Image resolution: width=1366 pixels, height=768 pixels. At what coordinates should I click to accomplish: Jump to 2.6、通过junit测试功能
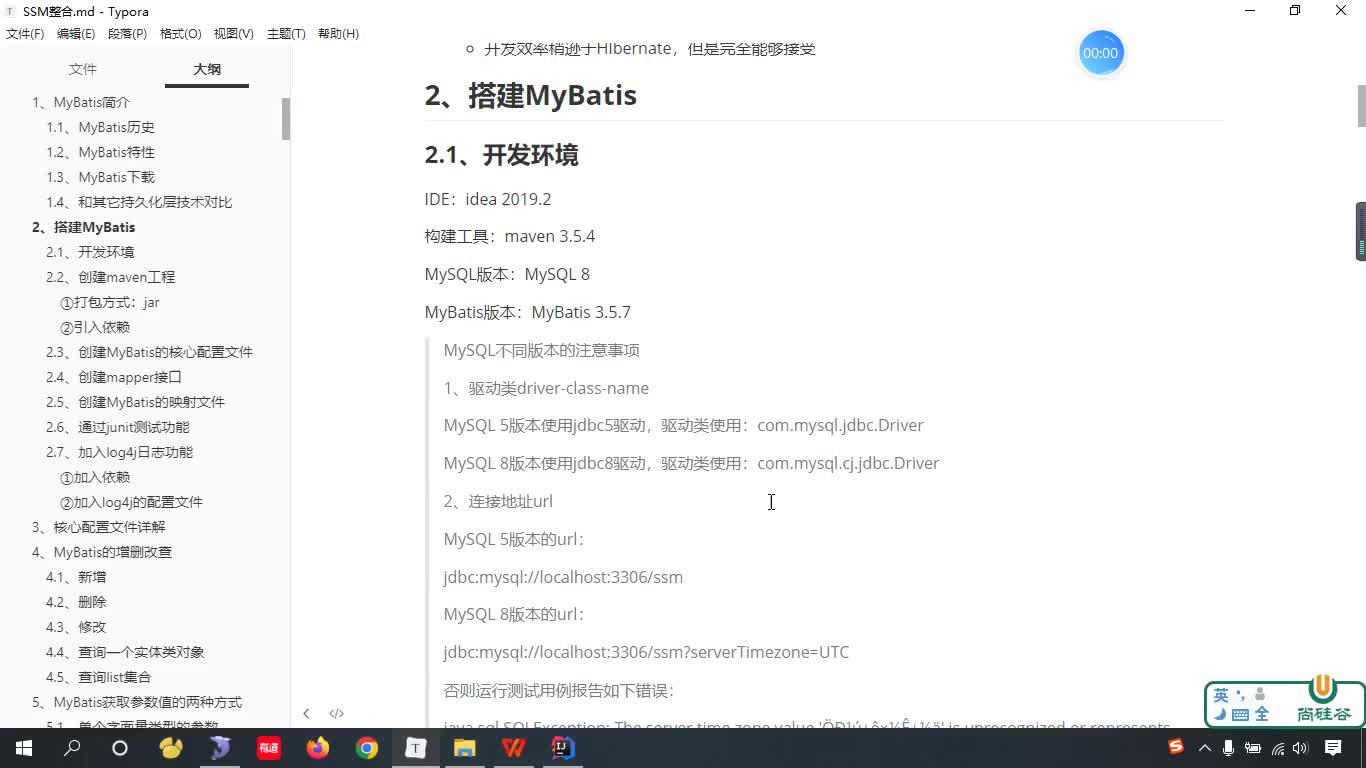click(117, 427)
